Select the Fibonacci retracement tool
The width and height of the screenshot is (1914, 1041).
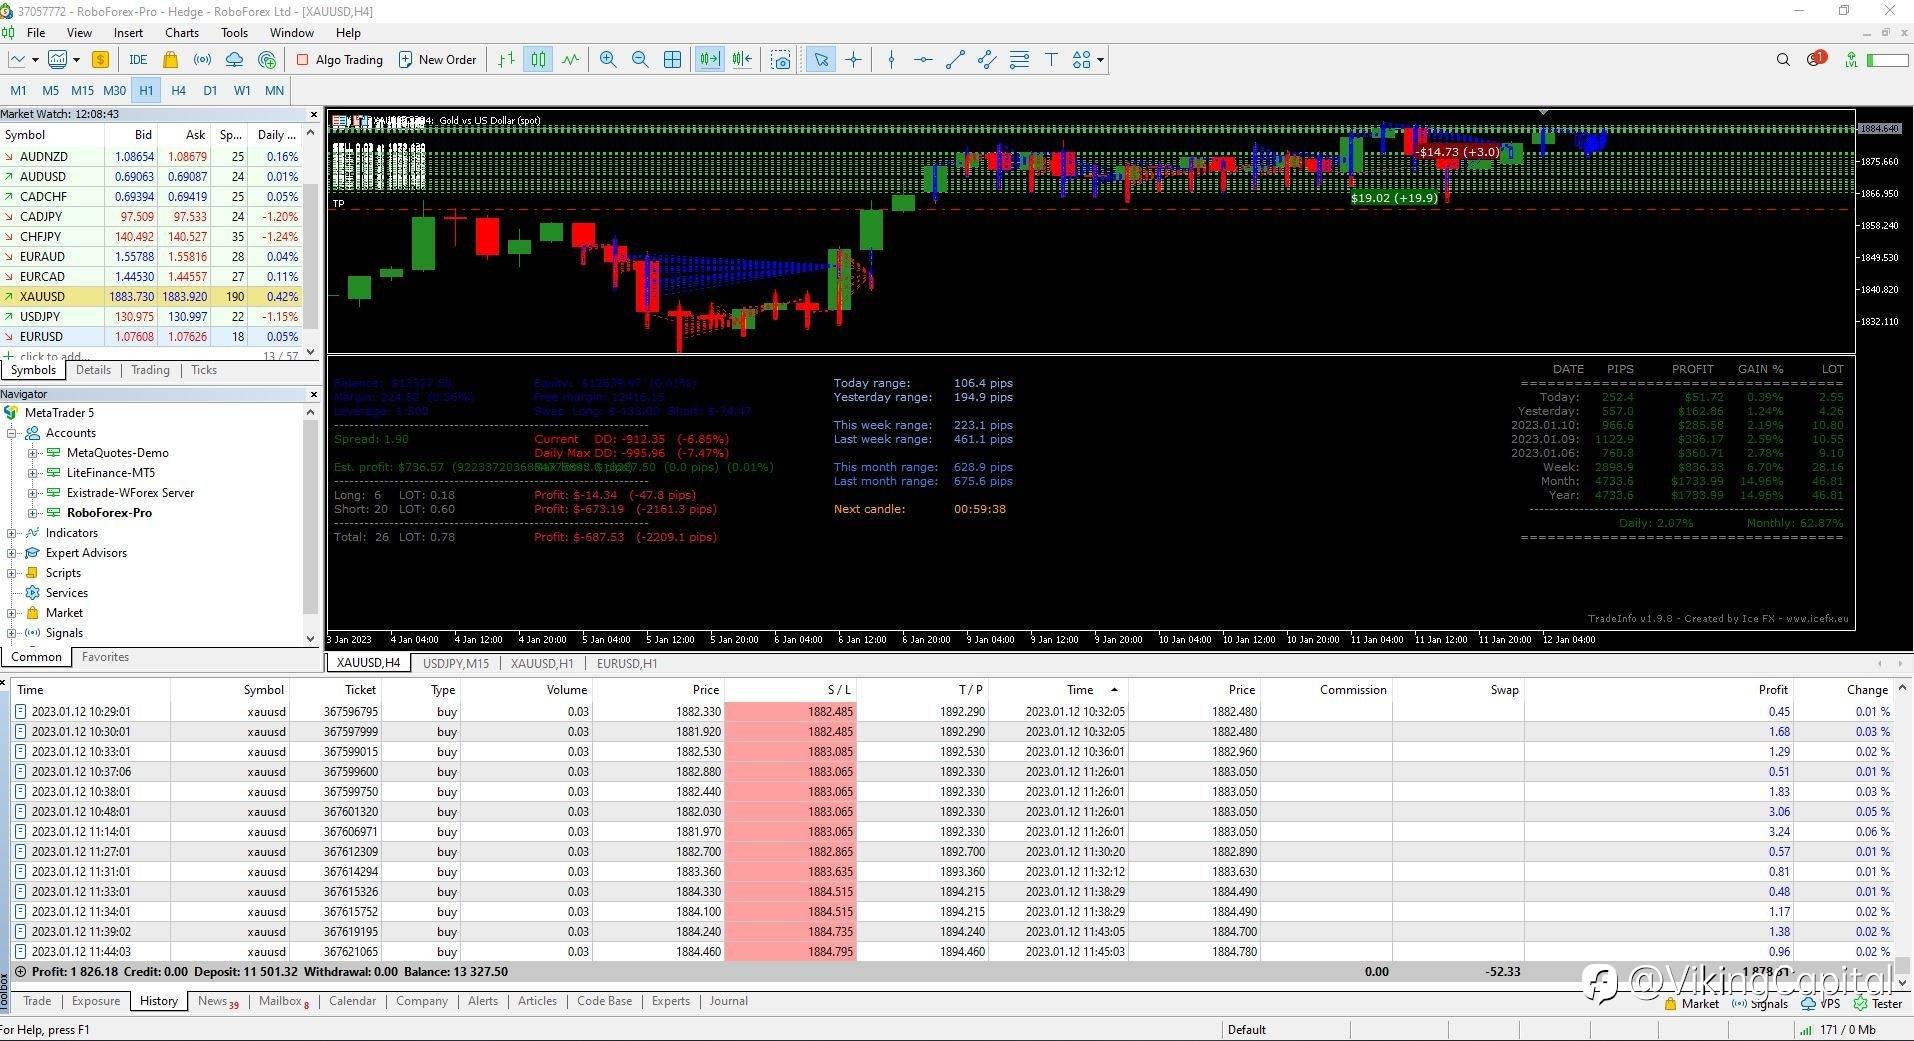click(x=1019, y=60)
